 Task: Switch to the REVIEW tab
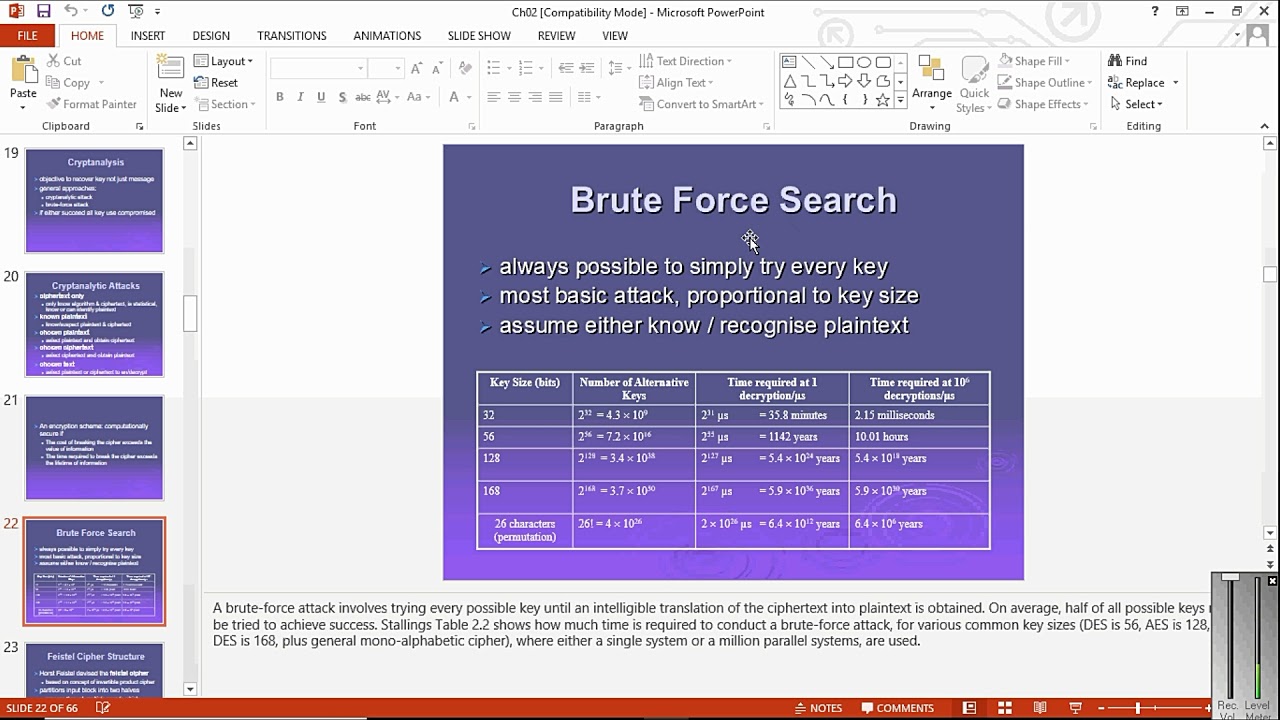click(x=556, y=36)
